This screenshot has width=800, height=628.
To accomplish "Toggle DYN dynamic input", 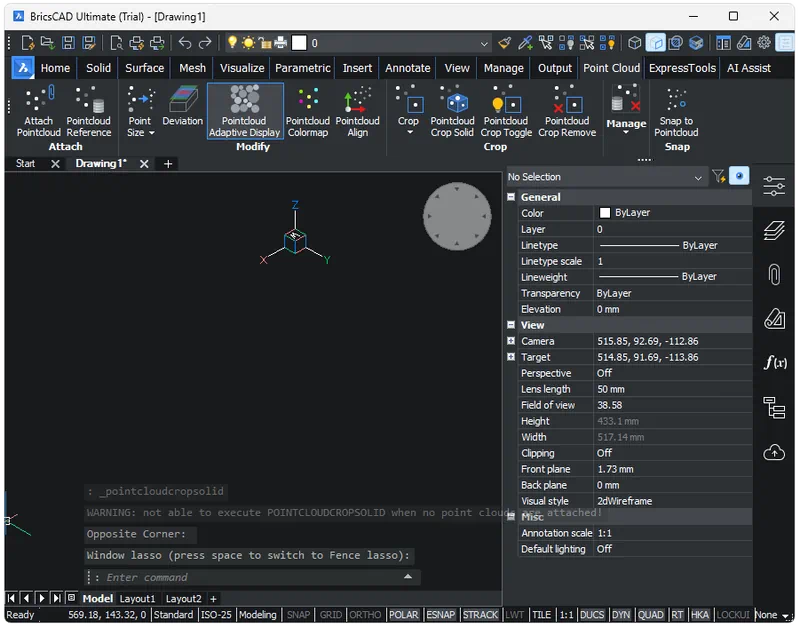I will 621,615.
